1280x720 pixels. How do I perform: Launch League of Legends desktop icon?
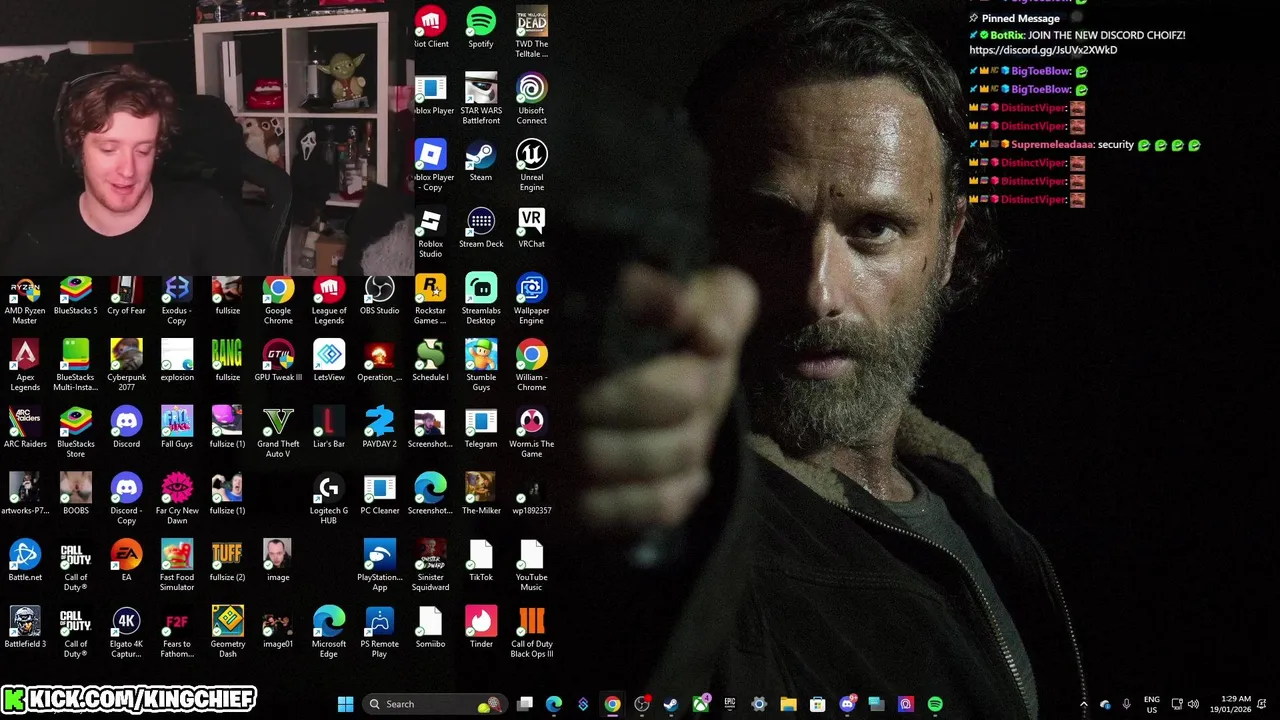tap(329, 299)
